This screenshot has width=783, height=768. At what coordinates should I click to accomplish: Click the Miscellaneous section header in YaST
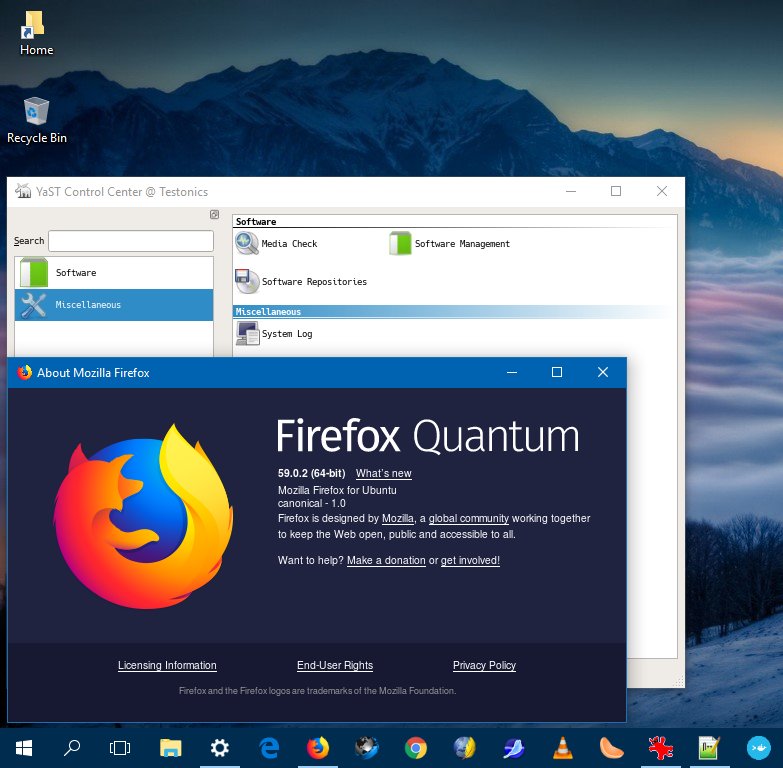(x=454, y=312)
